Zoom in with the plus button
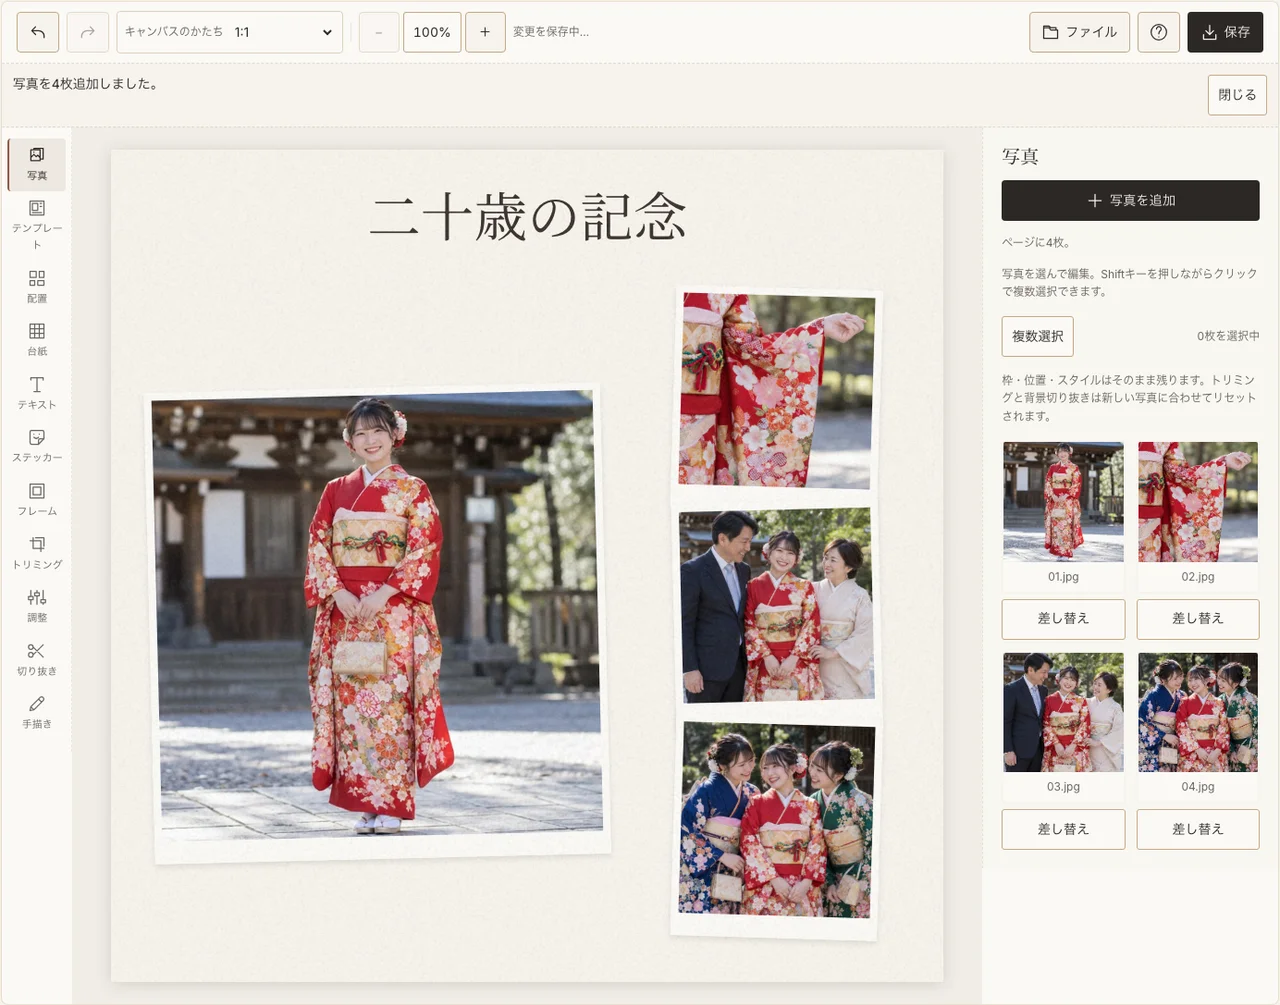 [485, 32]
